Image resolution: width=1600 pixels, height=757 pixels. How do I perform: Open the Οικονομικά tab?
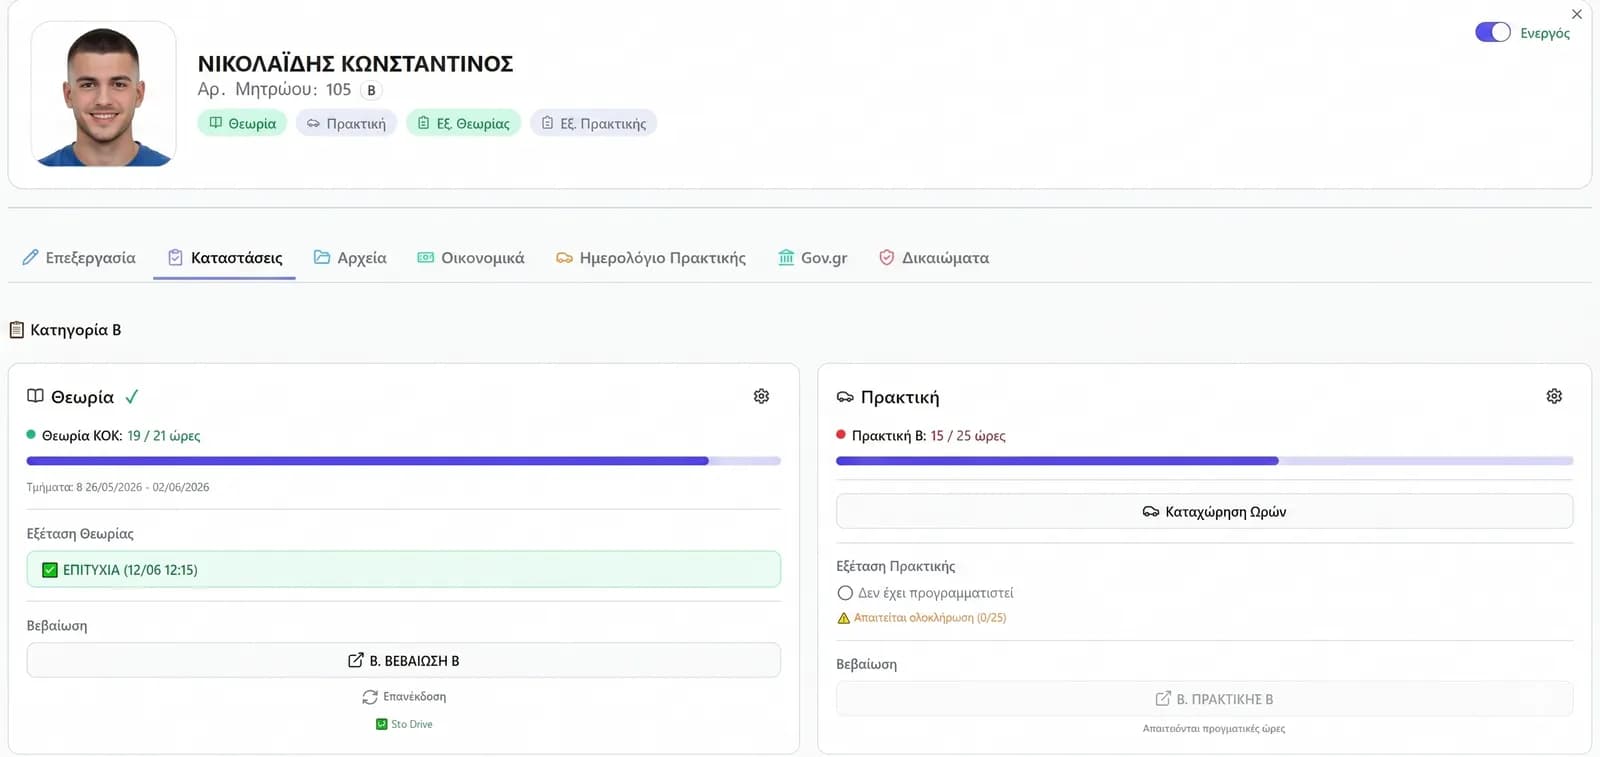click(470, 258)
